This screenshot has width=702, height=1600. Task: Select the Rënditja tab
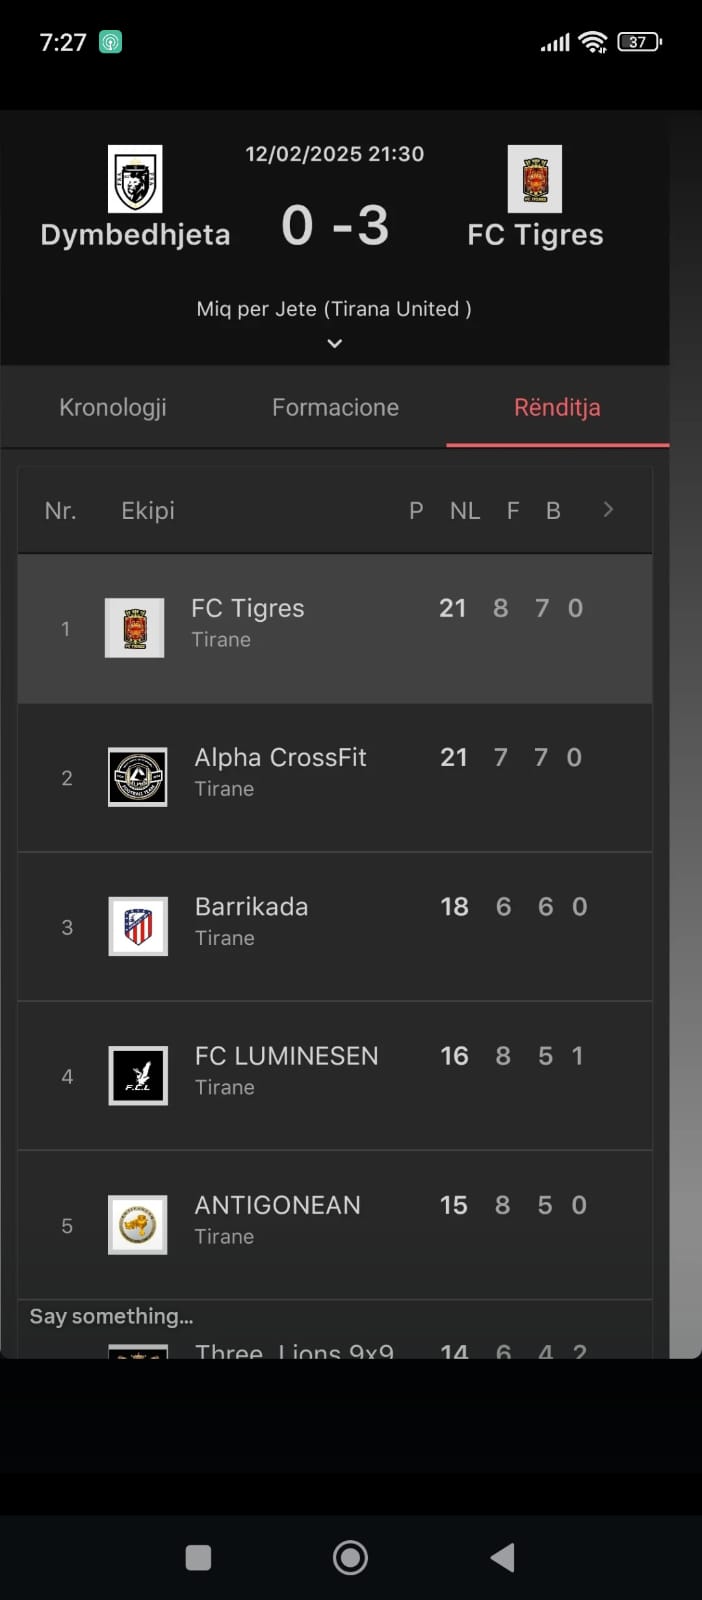[557, 407]
